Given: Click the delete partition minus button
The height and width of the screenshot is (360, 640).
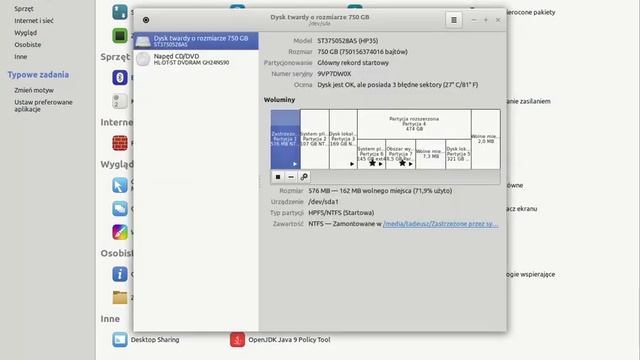Looking at the screenshot, I should click(x=291, y=177).
